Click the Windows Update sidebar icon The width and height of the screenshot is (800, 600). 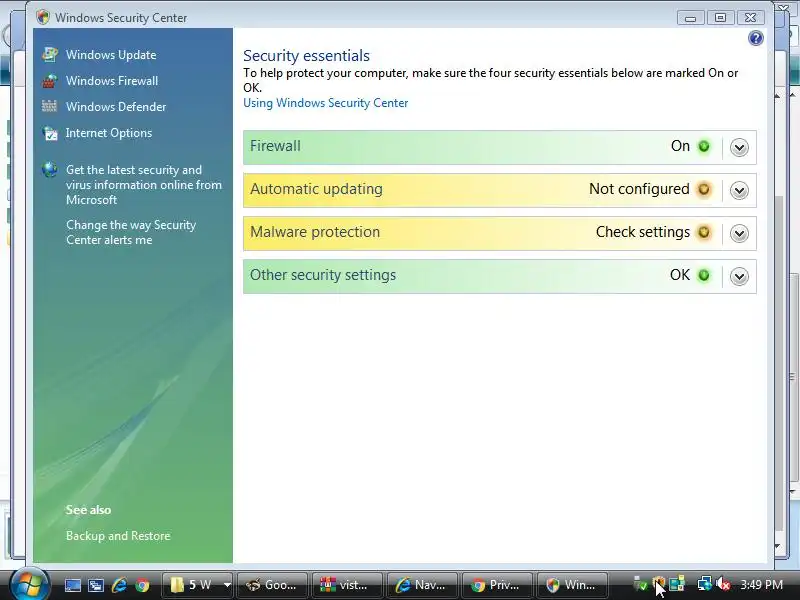[x=50, y=54]
